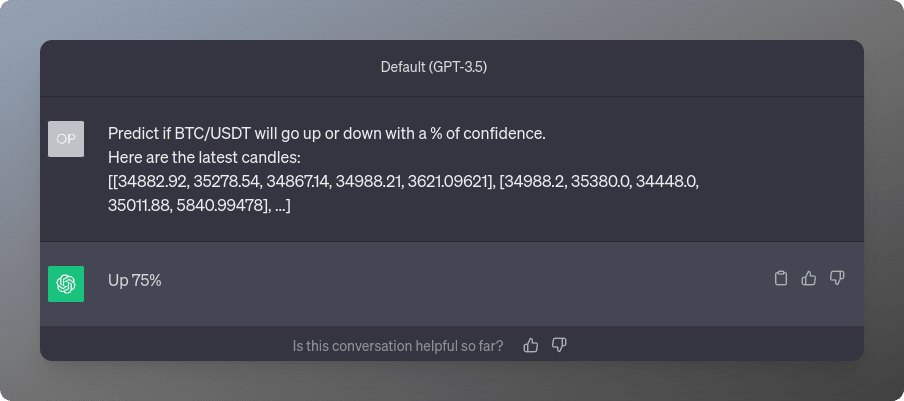Click the candle value 35380.0

(x=602, y=181)
